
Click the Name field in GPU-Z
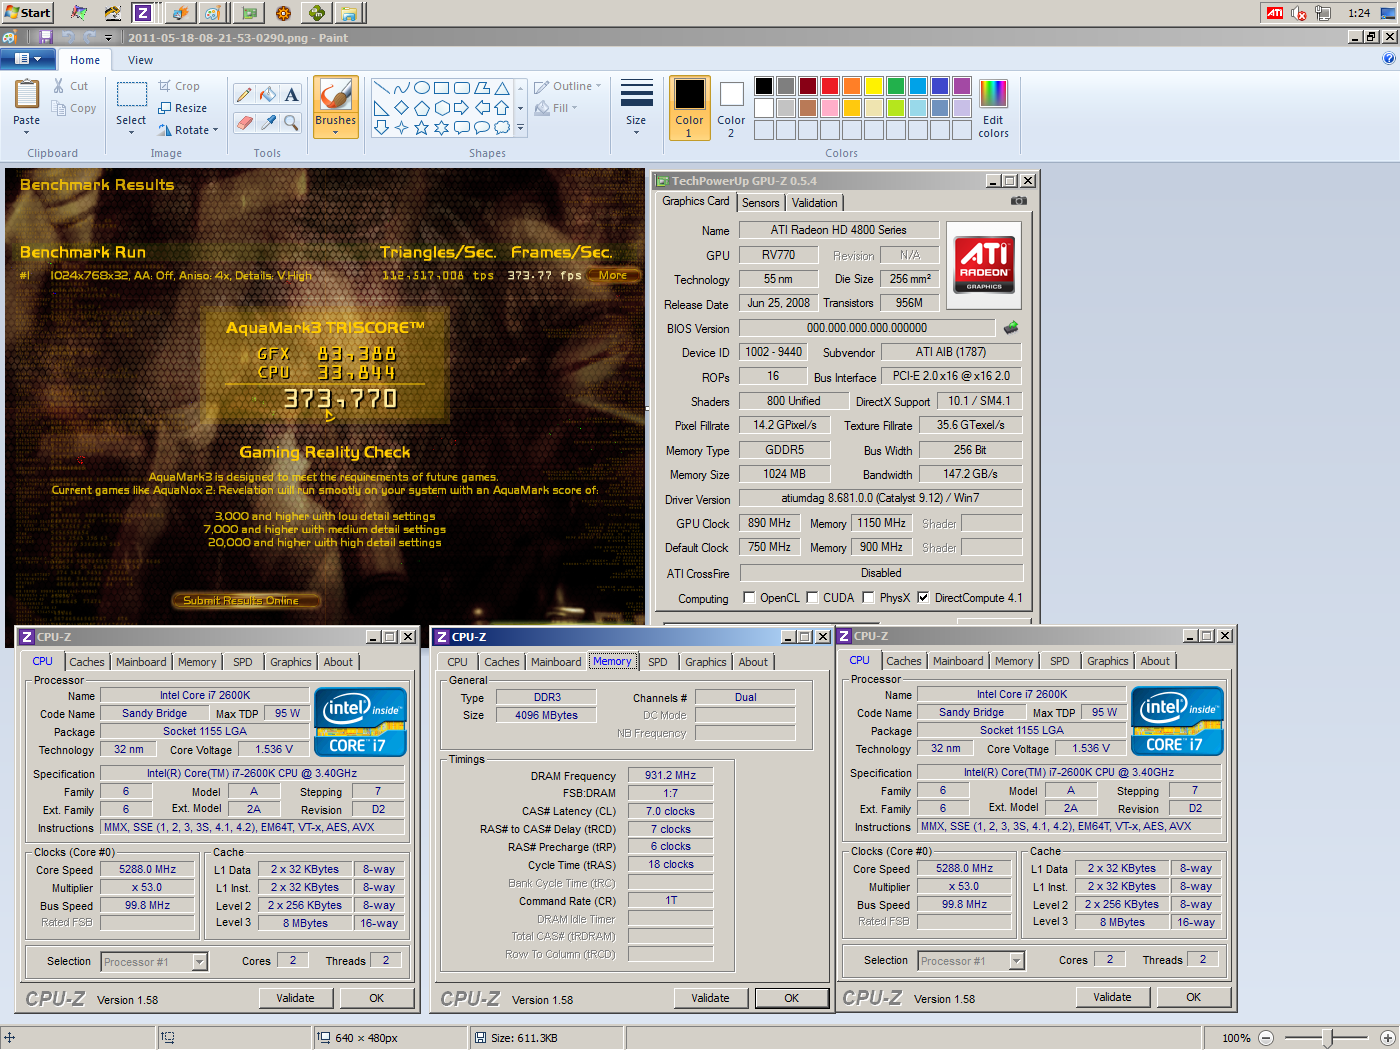pos(838,230)
